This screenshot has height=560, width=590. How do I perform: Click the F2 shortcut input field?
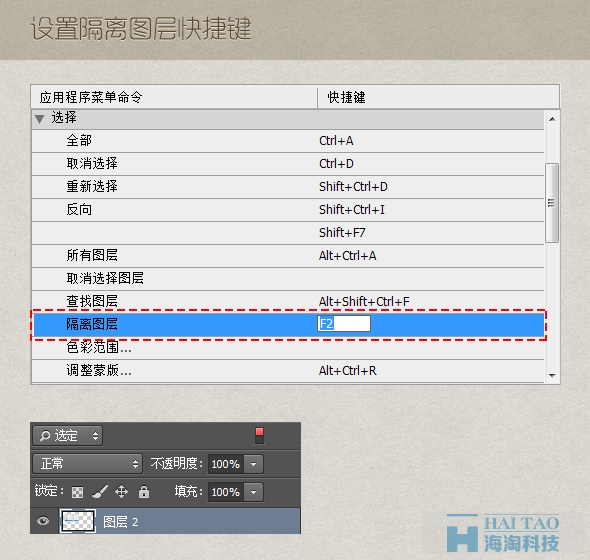click(344, 324)
